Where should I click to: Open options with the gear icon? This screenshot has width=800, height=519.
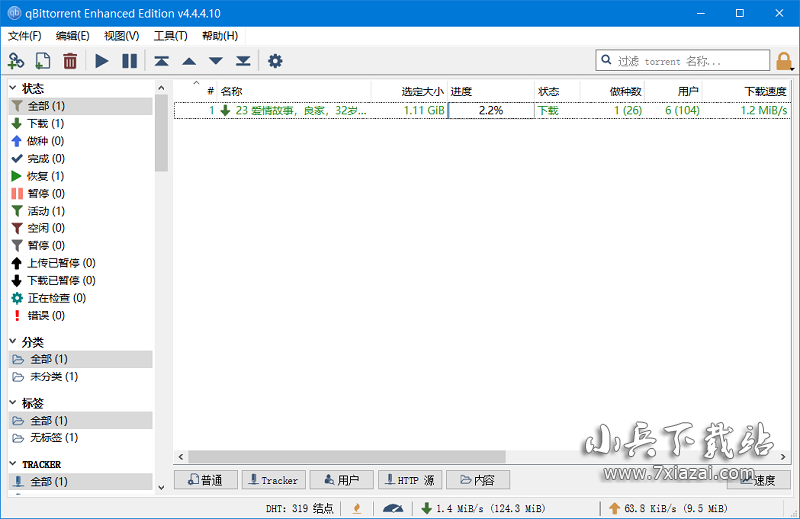coord(275,61)
